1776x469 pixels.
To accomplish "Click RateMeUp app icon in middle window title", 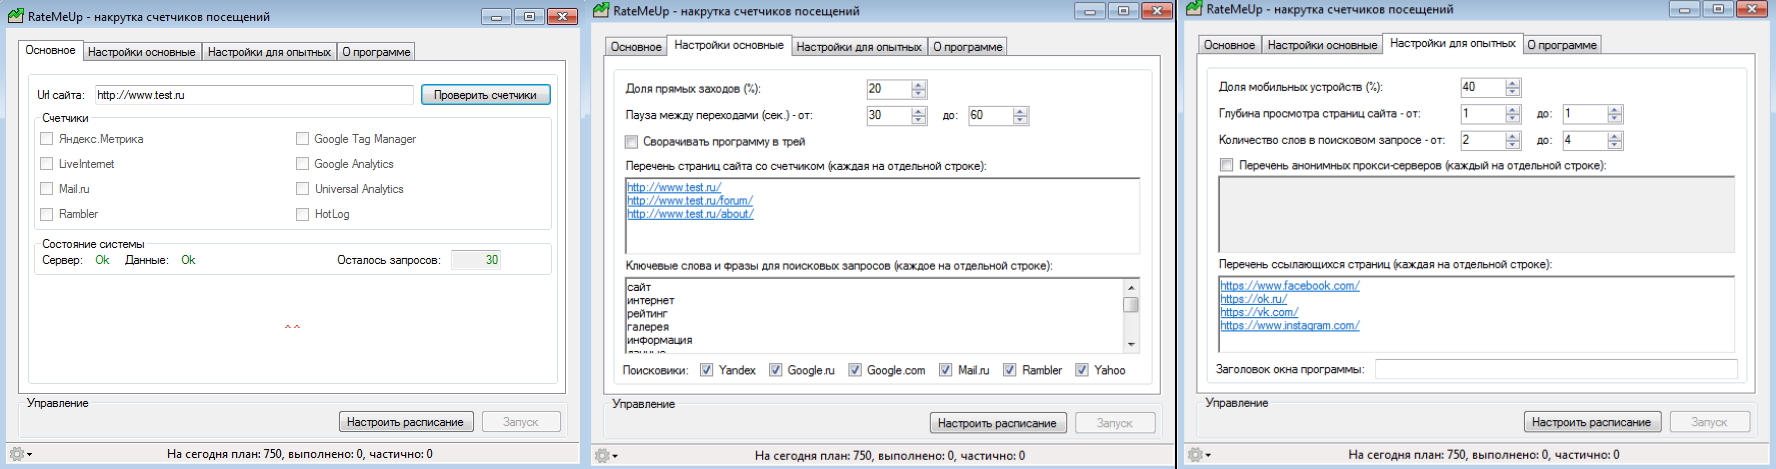I will (x=600, y=10).
